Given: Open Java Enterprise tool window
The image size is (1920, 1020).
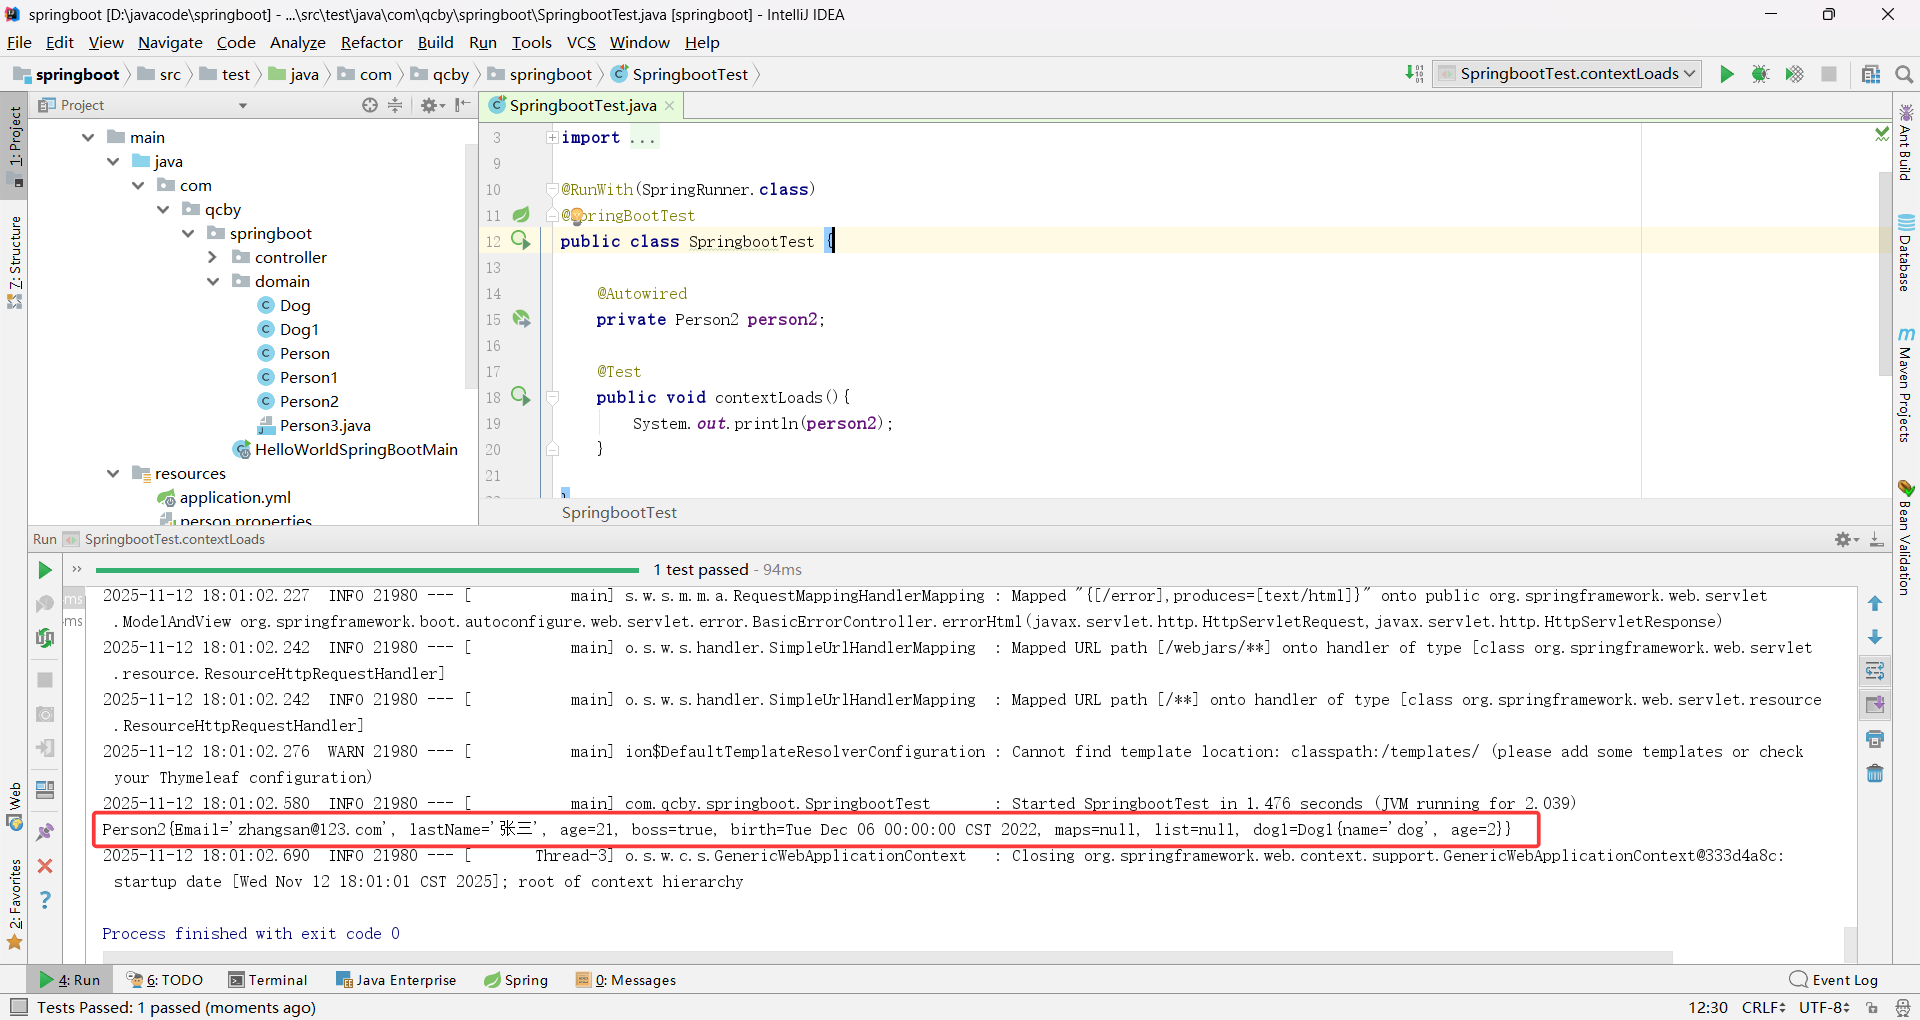Looking at the screenshot, I should pyautogui.click(x=396, y=980).
